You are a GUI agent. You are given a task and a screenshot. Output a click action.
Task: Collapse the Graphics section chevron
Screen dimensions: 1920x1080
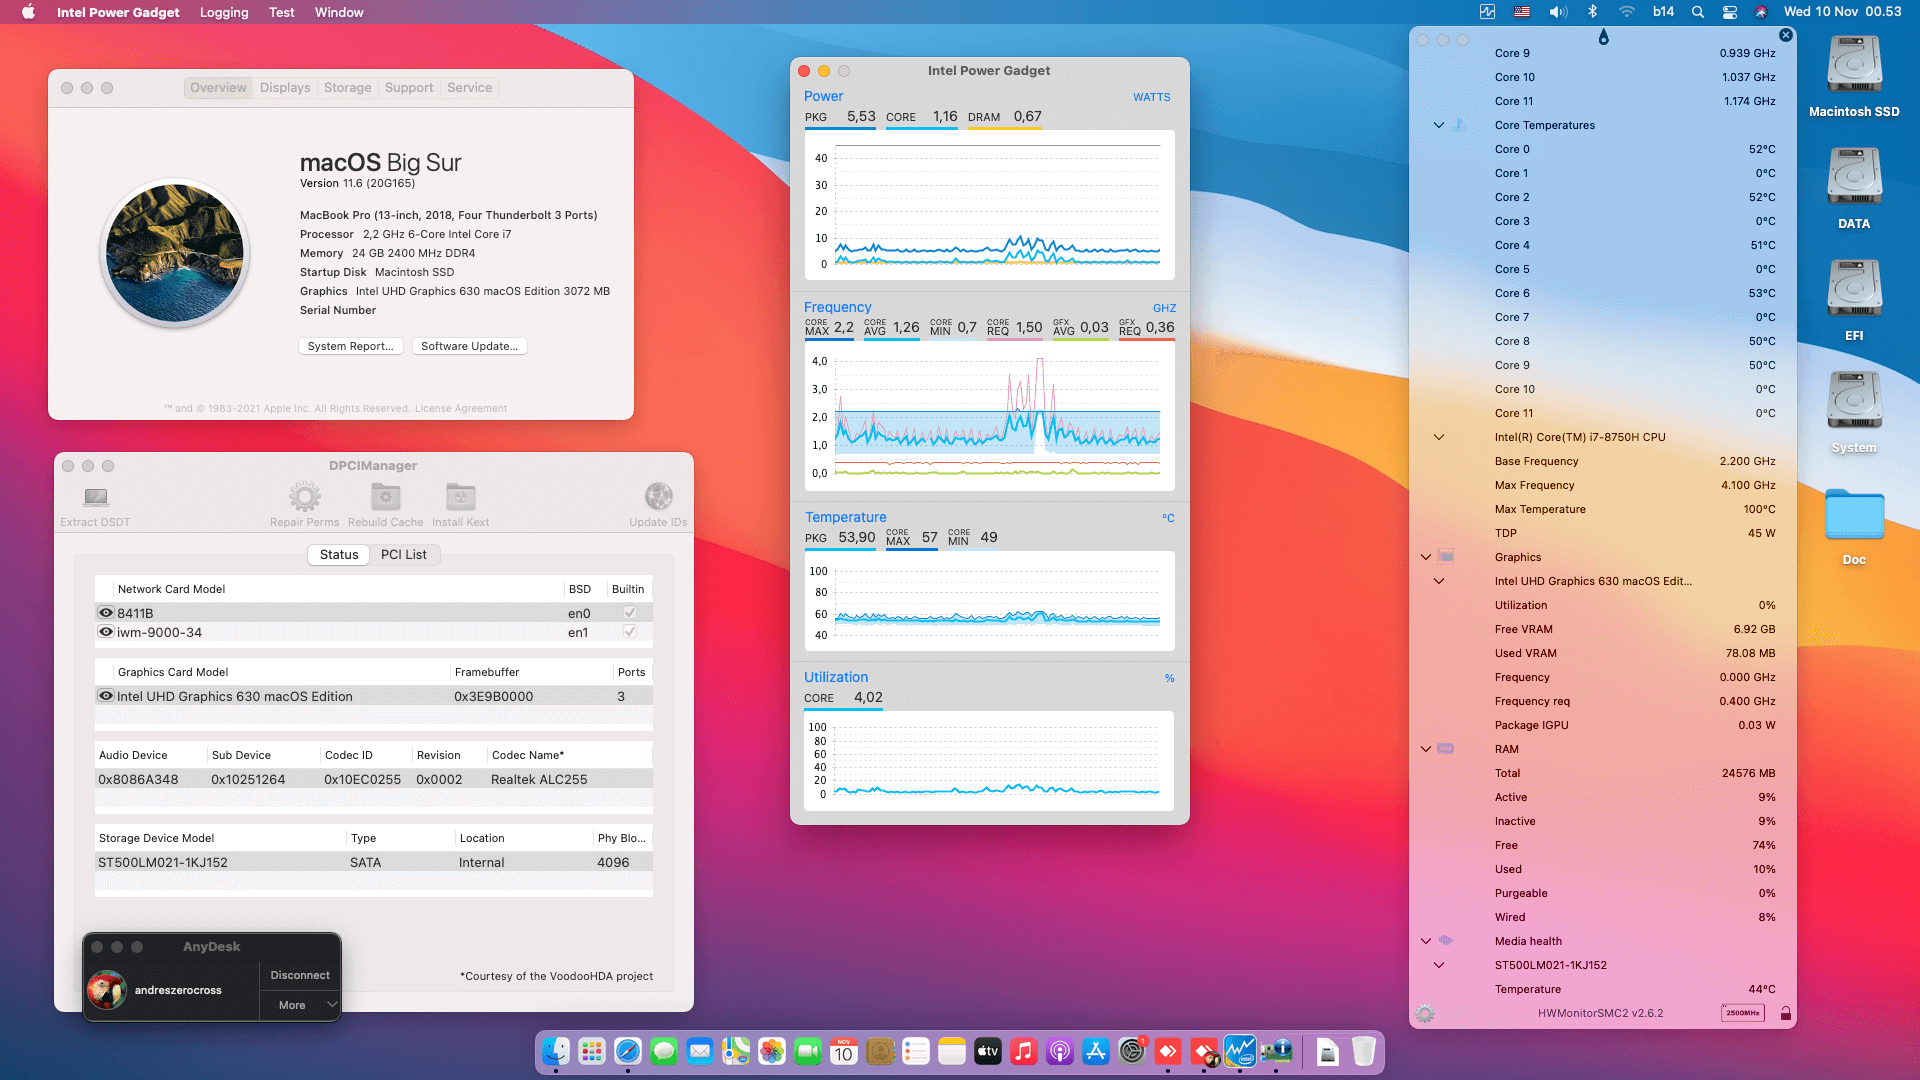point(1426,557)
